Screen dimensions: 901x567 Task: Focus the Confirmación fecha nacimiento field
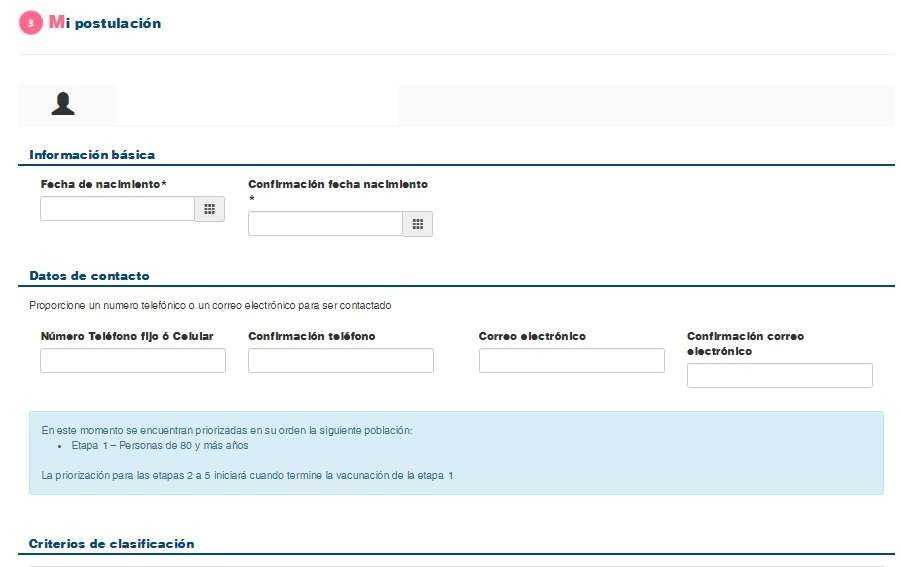tap(326, 224)
